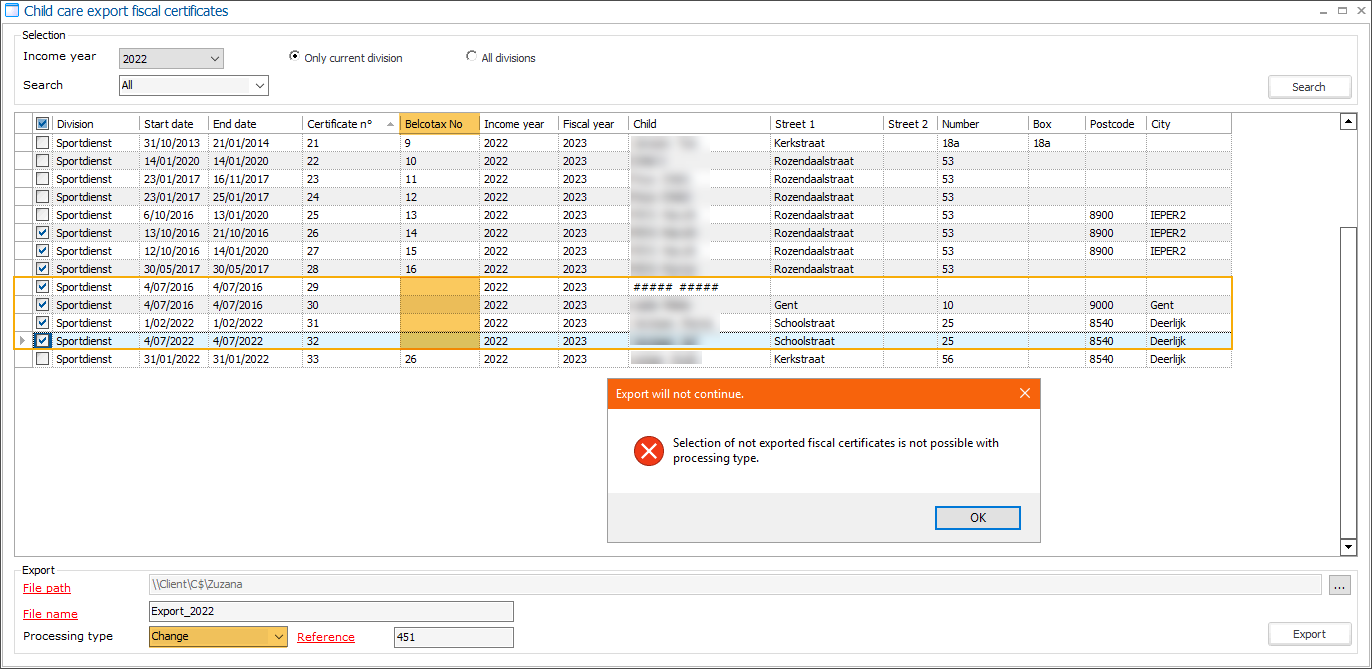Viewport: 1372px width, 669px height.
Task: Click the window icon in title bar
Action: coord(12,11)
